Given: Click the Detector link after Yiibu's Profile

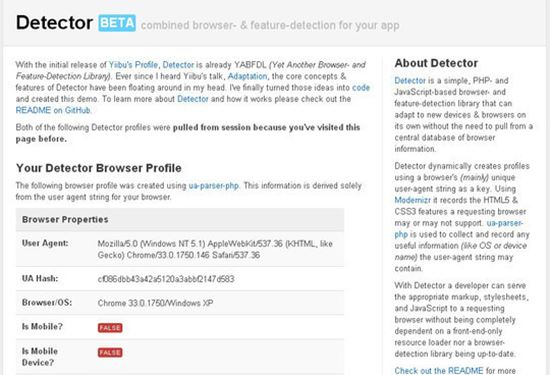Looking at the screenshot, I should 178,65.
